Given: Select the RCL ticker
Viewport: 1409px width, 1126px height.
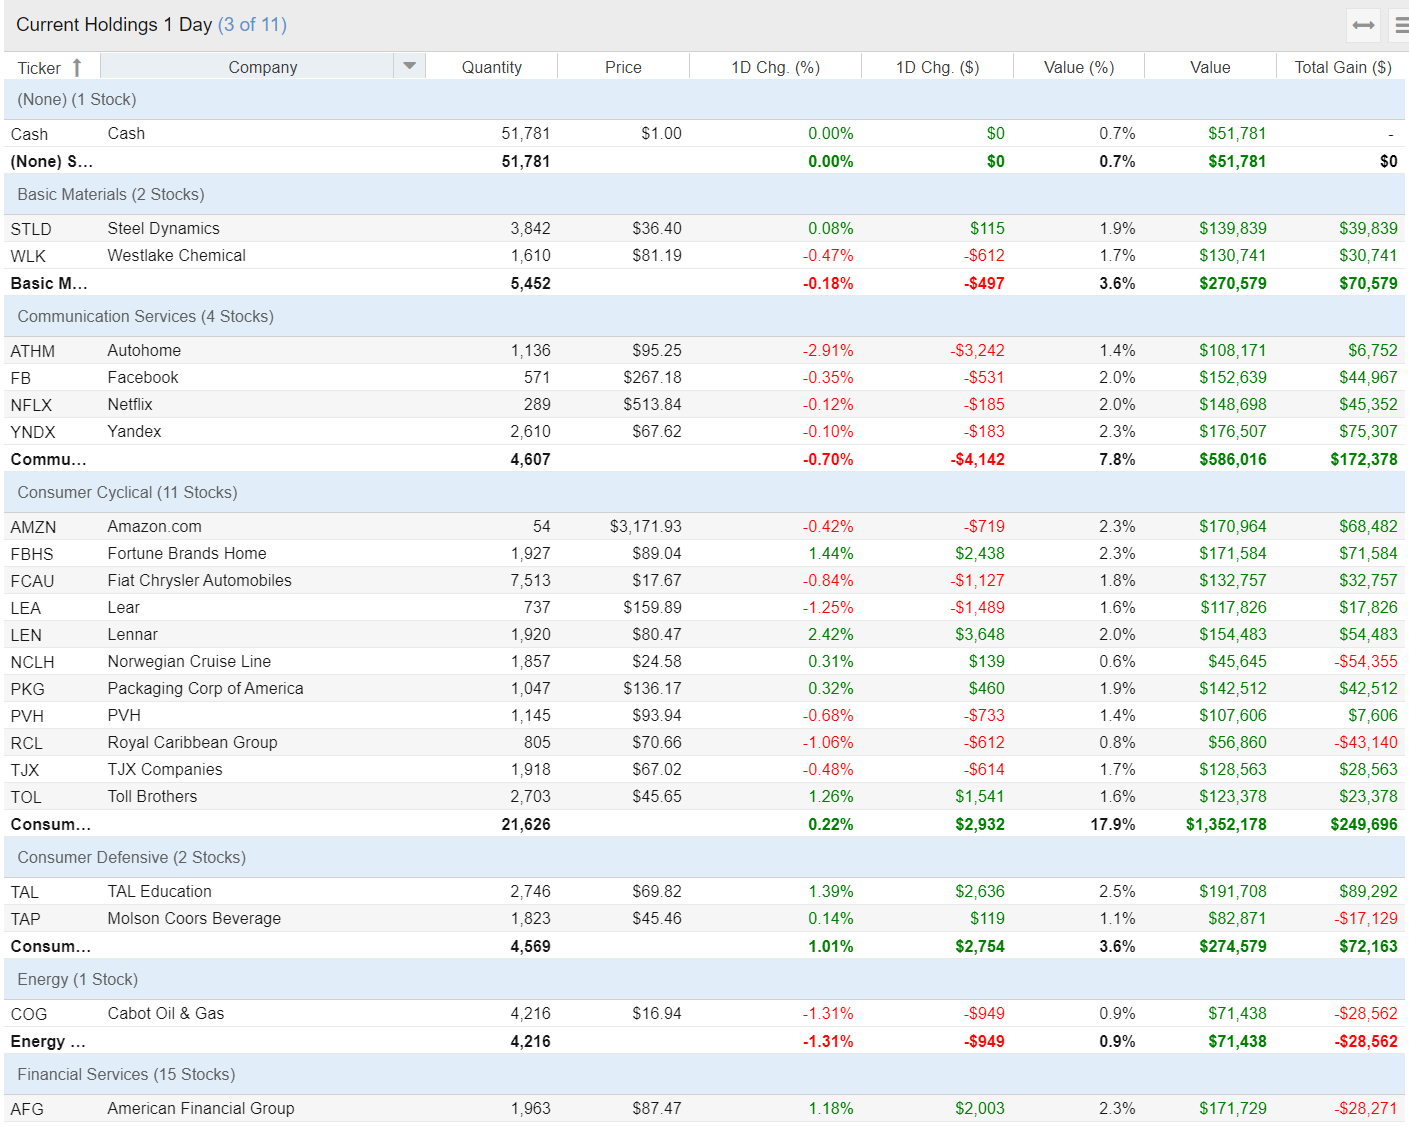Looking at the screenshot, I should pos(27,743).
